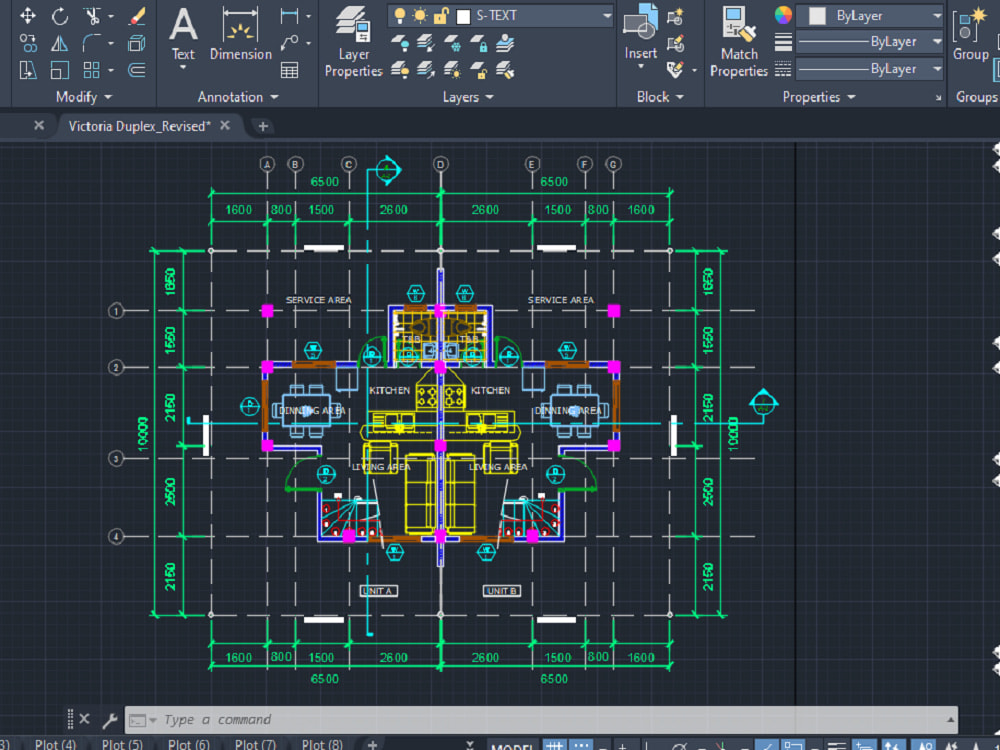This screenshot has height=750, width=1000.
Task: Select the Move tool in Modify panel
Action: (26, 14)
